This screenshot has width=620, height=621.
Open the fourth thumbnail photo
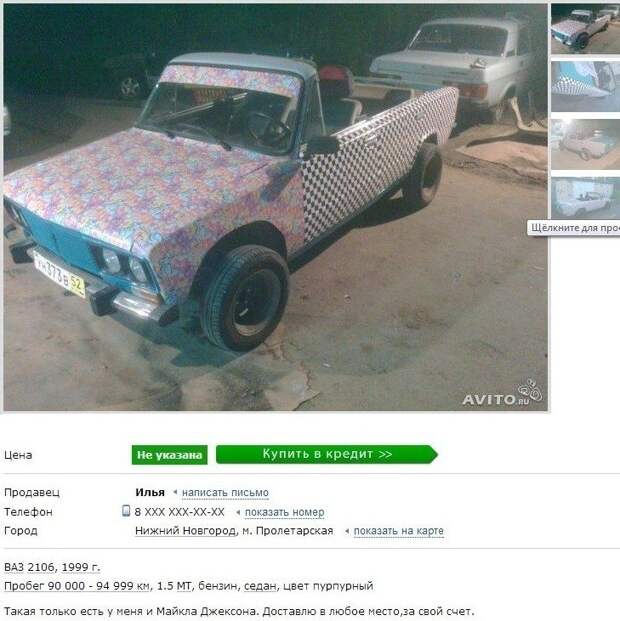pos(586,197)
